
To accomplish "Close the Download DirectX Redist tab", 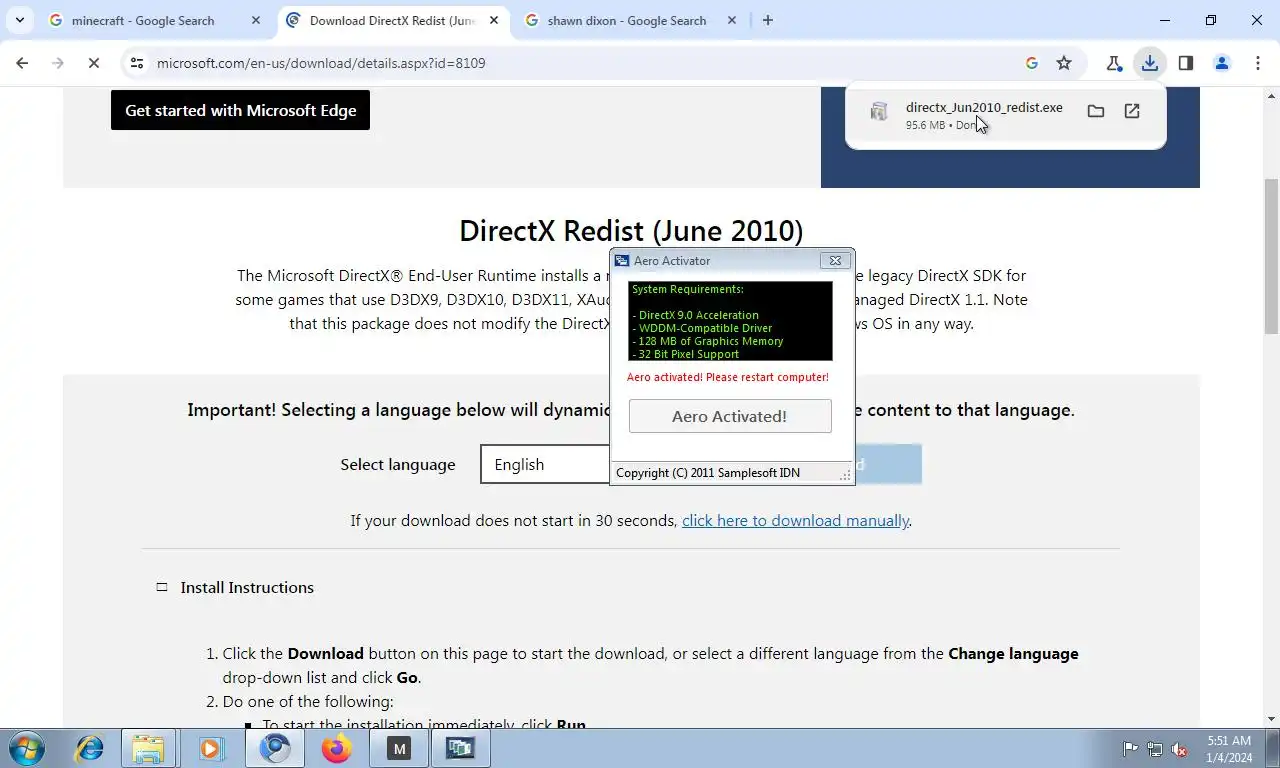I will tap(494, 20).
